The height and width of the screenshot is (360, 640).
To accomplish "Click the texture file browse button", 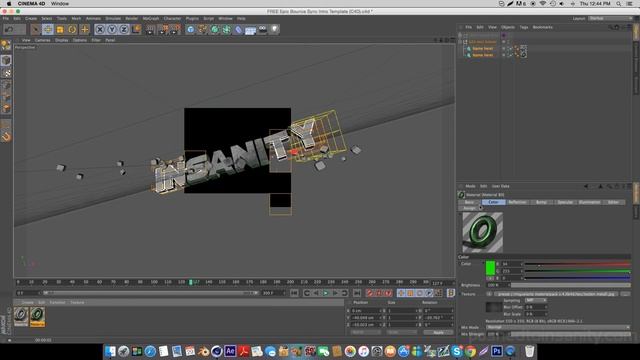I will point(625,294).
